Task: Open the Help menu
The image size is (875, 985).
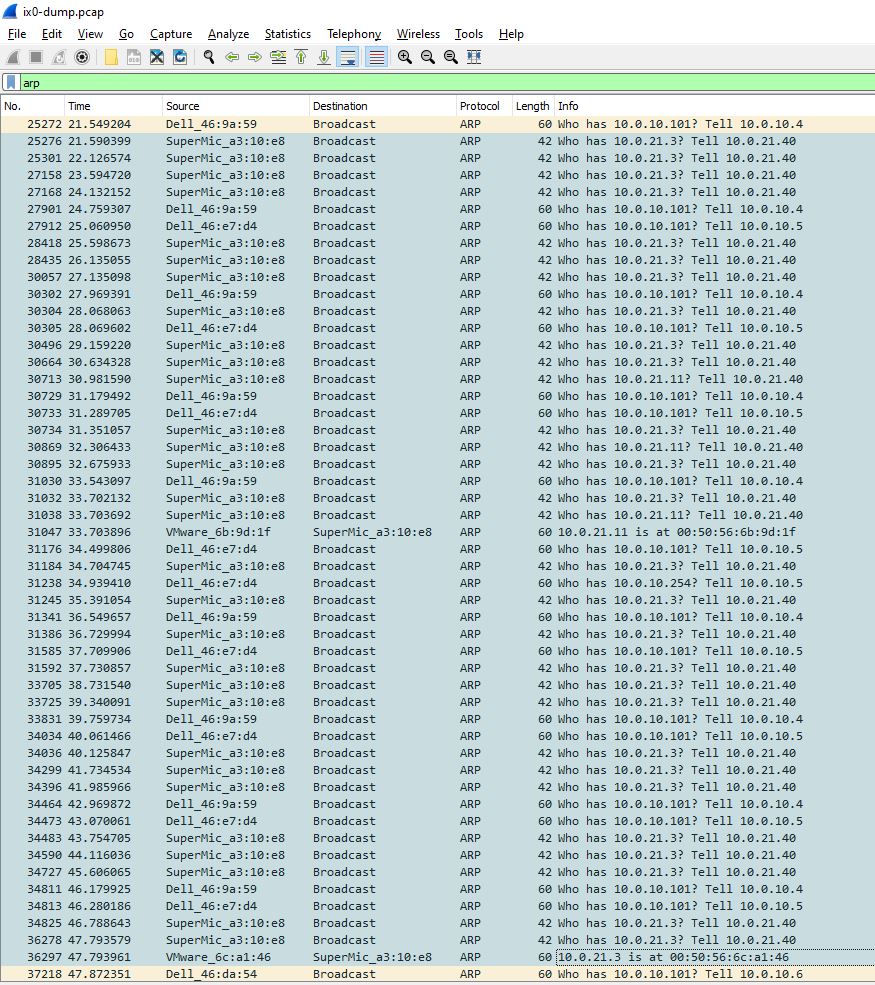Action: pyautogui.click(x=511, y=34)
